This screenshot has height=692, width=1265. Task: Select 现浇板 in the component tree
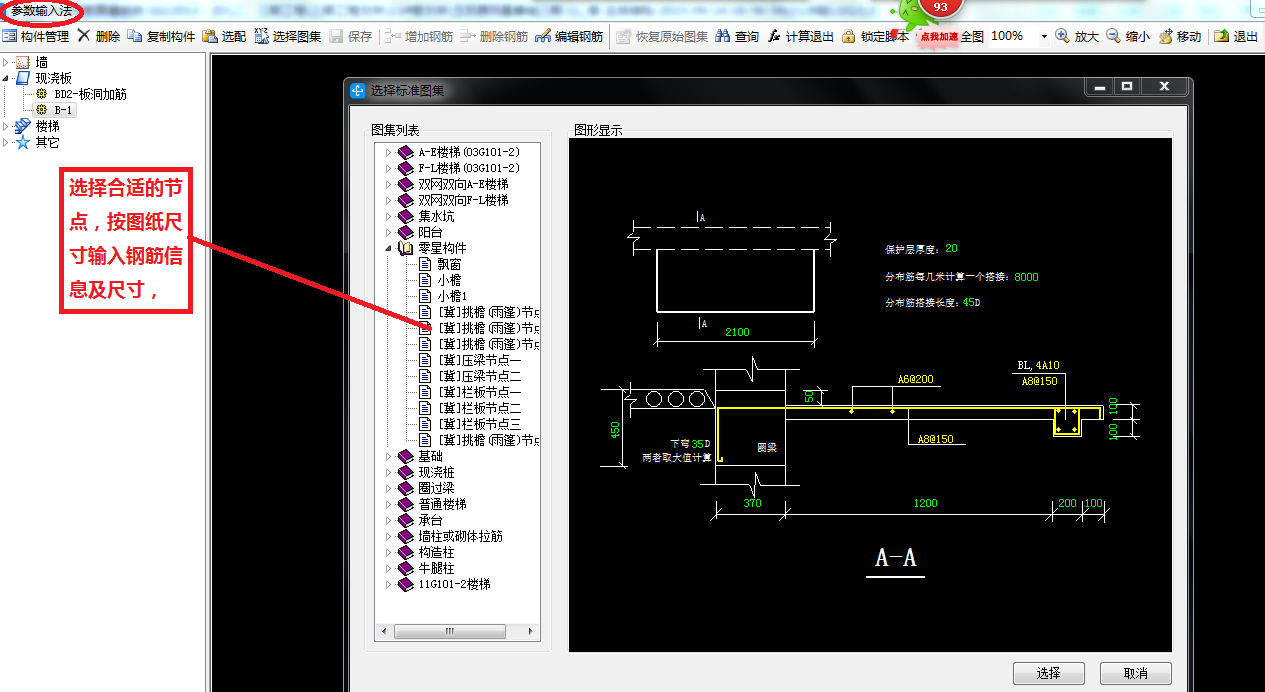pyautogui.click(x=53, y=78)
